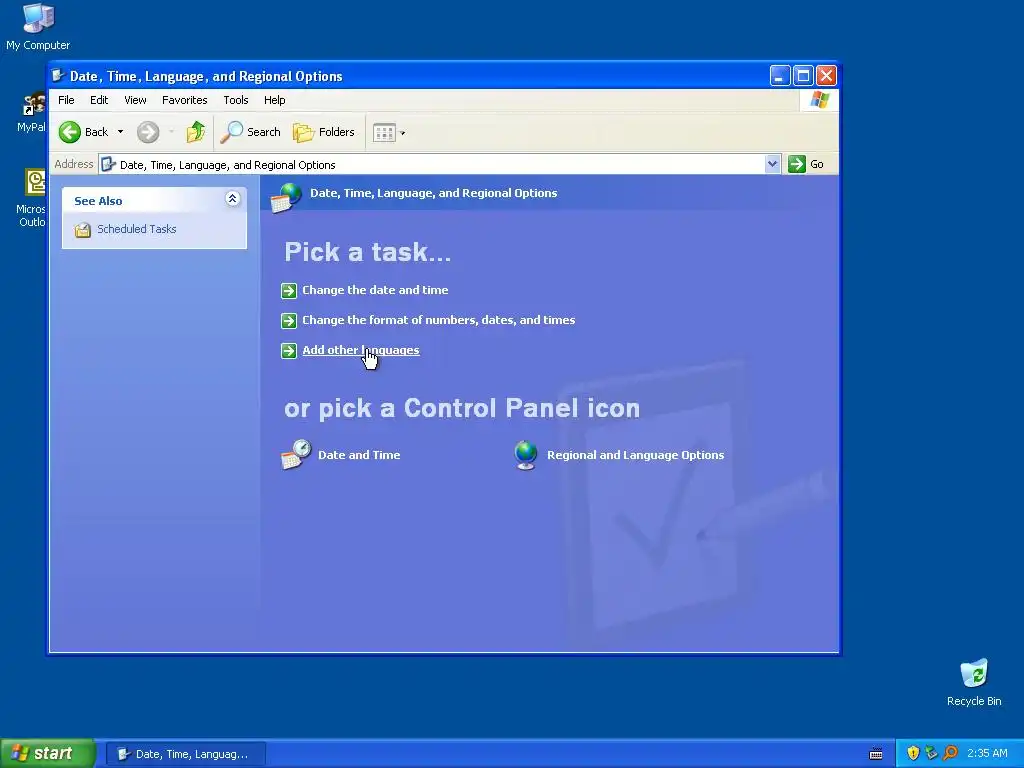The image size is (1024, 768).
Task: Open Search magnifier in toolbar
Action: pyautogui.click(x=250, y=133)
